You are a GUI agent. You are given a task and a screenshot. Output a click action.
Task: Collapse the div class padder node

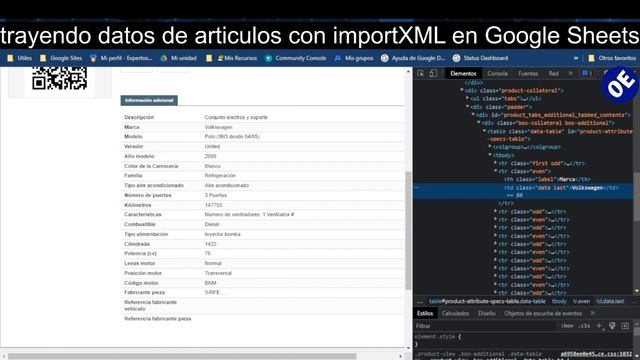pyautogui.click(x=467, y=107)
